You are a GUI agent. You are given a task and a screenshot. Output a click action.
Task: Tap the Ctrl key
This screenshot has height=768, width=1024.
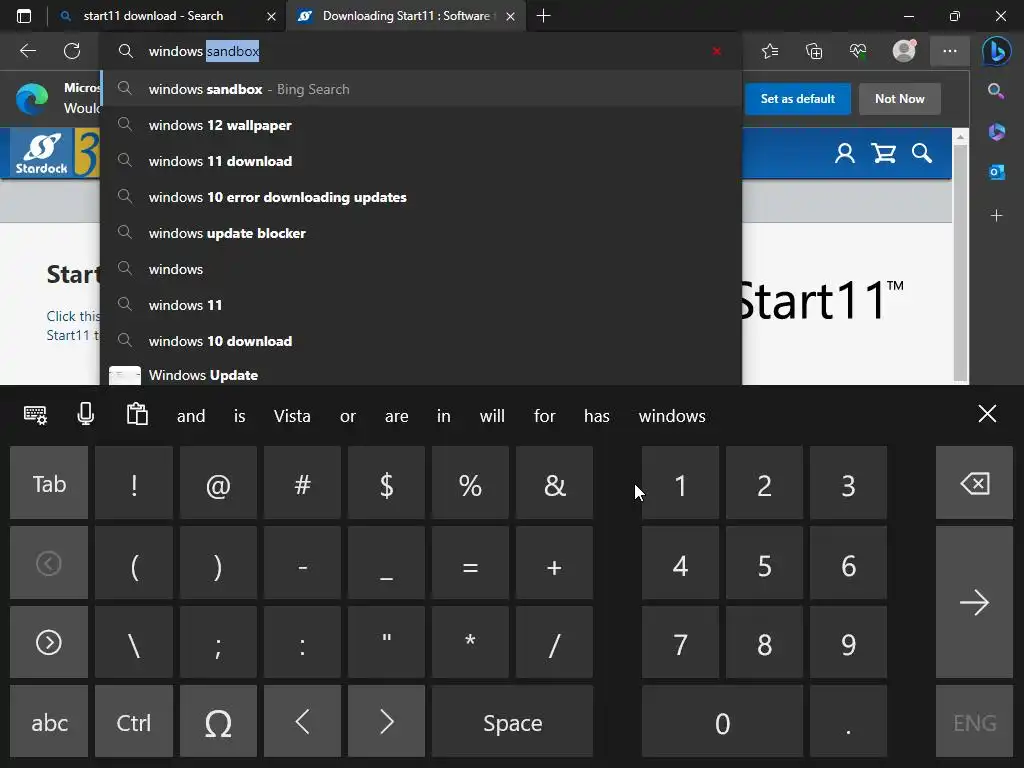tap(133, 722)
